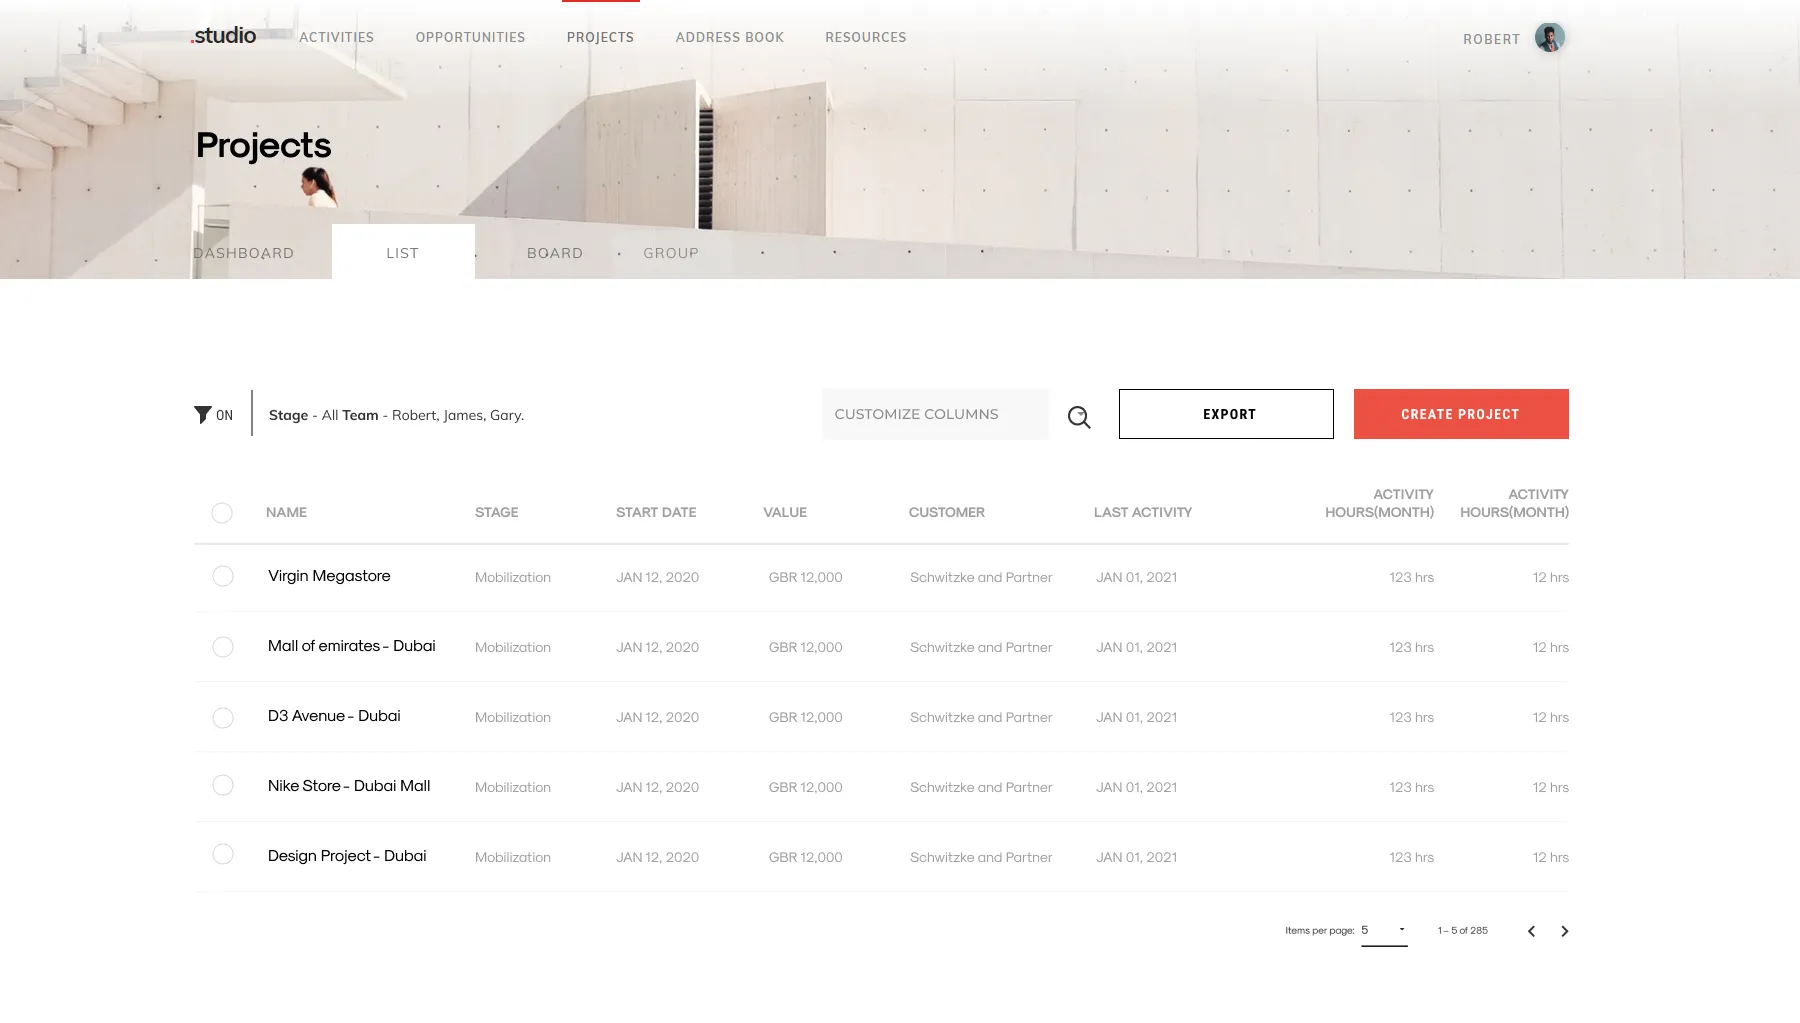Open the Group view

tap(671, 252)
